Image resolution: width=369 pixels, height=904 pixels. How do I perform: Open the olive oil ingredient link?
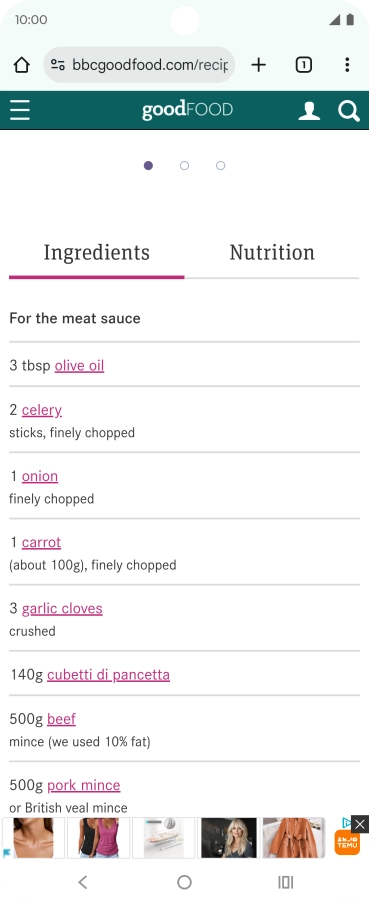coord(80,366)
